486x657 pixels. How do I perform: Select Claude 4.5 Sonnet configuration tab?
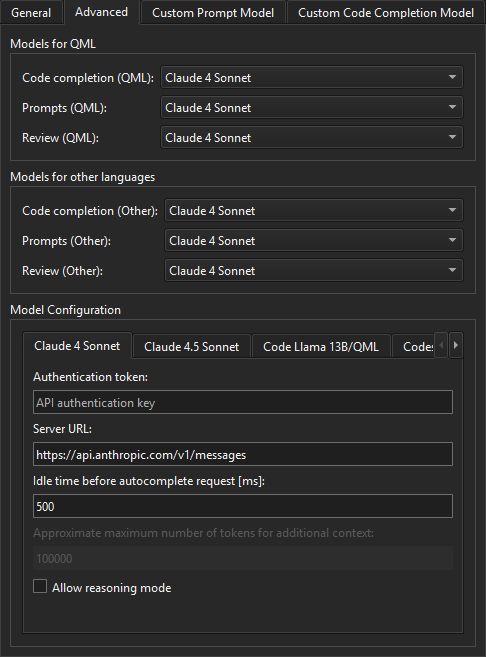pos(191,347)
